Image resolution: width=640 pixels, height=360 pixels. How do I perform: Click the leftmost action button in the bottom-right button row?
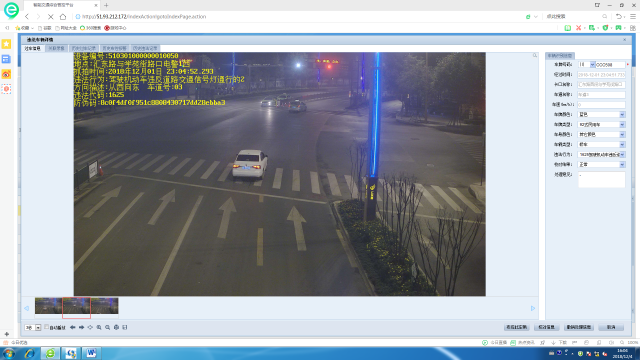pyautogui.click(x=517, y=327)
